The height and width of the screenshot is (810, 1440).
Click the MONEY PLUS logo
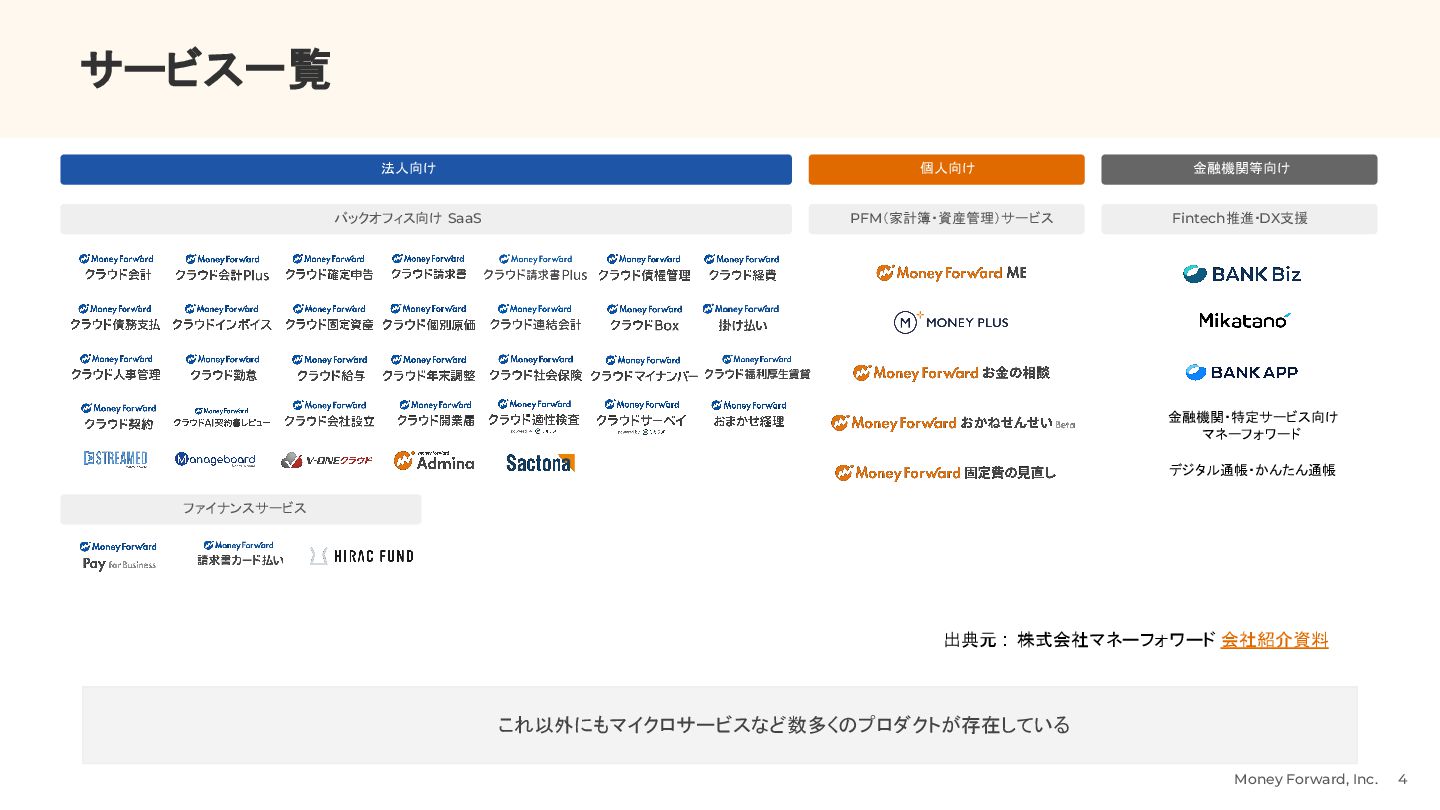pyautogui.click(x=951, y=322)
